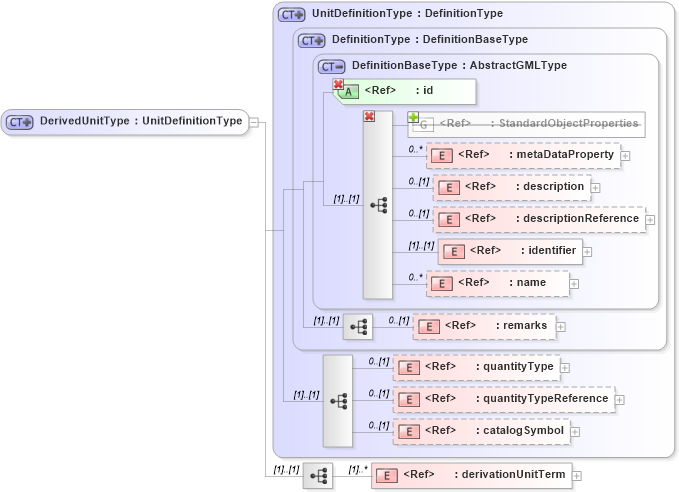Click the [1]..* cardinality of derivationUnitTerm
The width and height of the screenshot is (679, 492).
point(358,469)
